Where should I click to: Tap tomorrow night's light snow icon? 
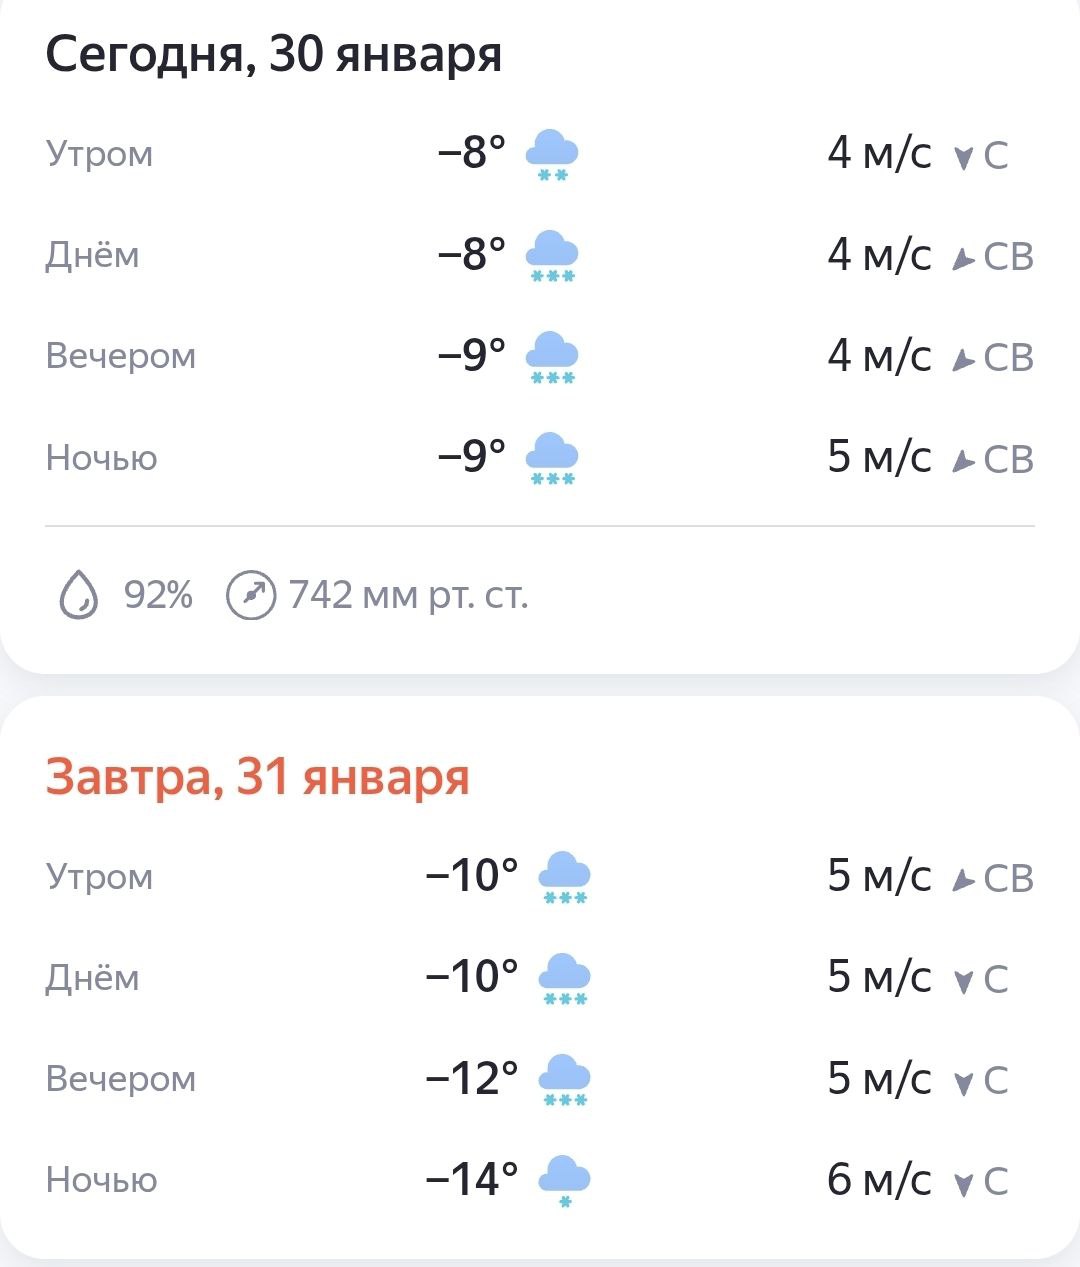click(564, 1181)
